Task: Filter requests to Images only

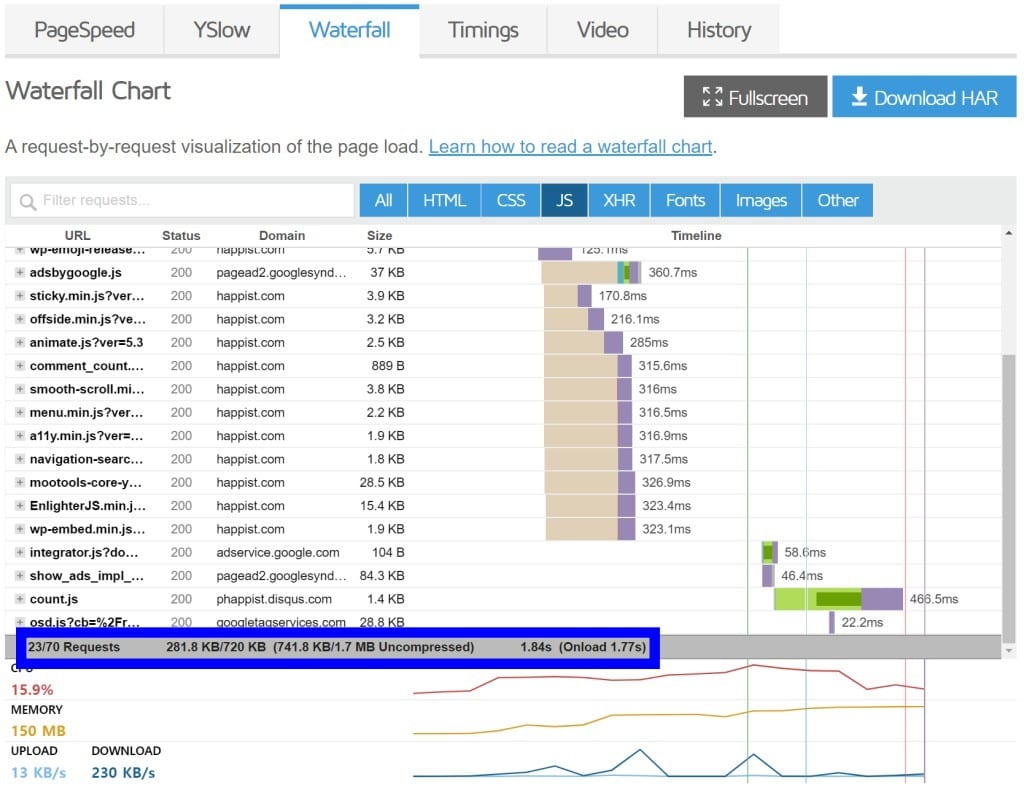Action: click(761, 200)
